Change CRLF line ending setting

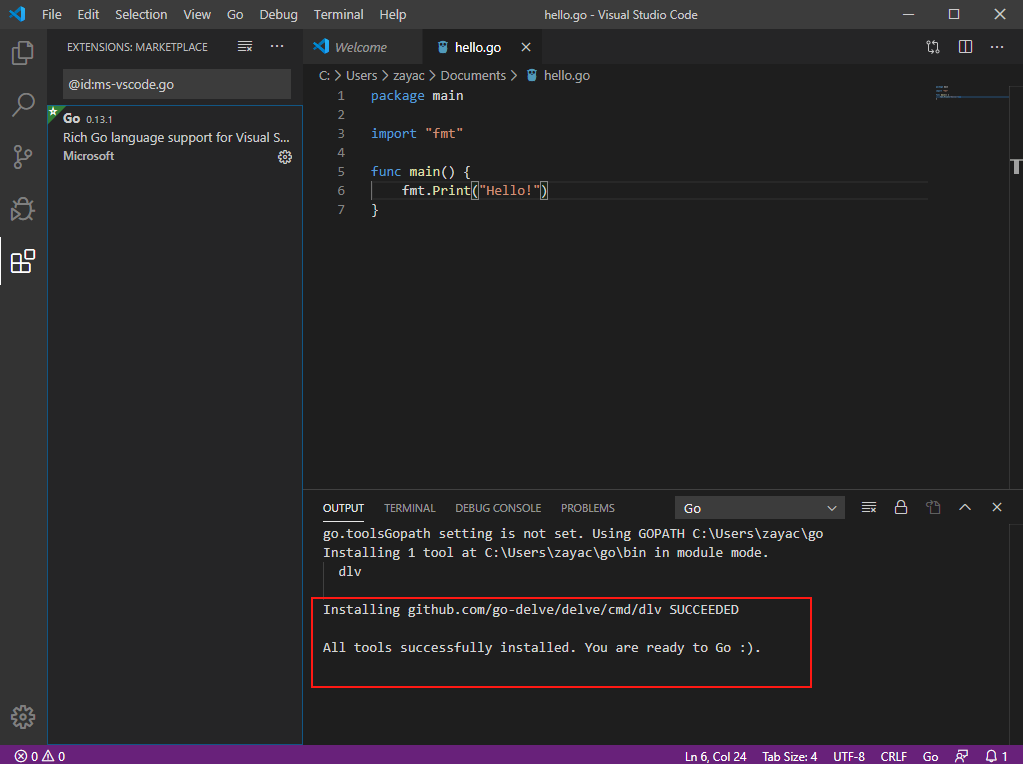click(x=893, y=756)
